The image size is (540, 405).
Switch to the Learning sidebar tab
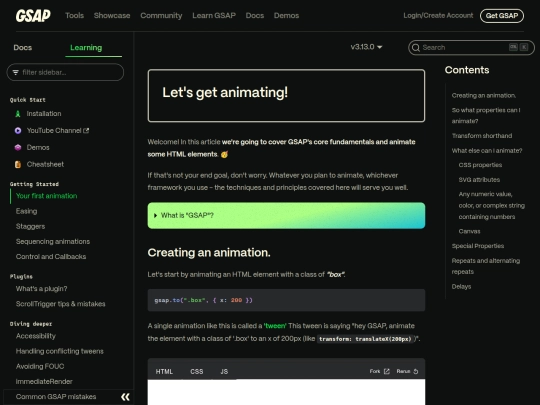(86, 48)
